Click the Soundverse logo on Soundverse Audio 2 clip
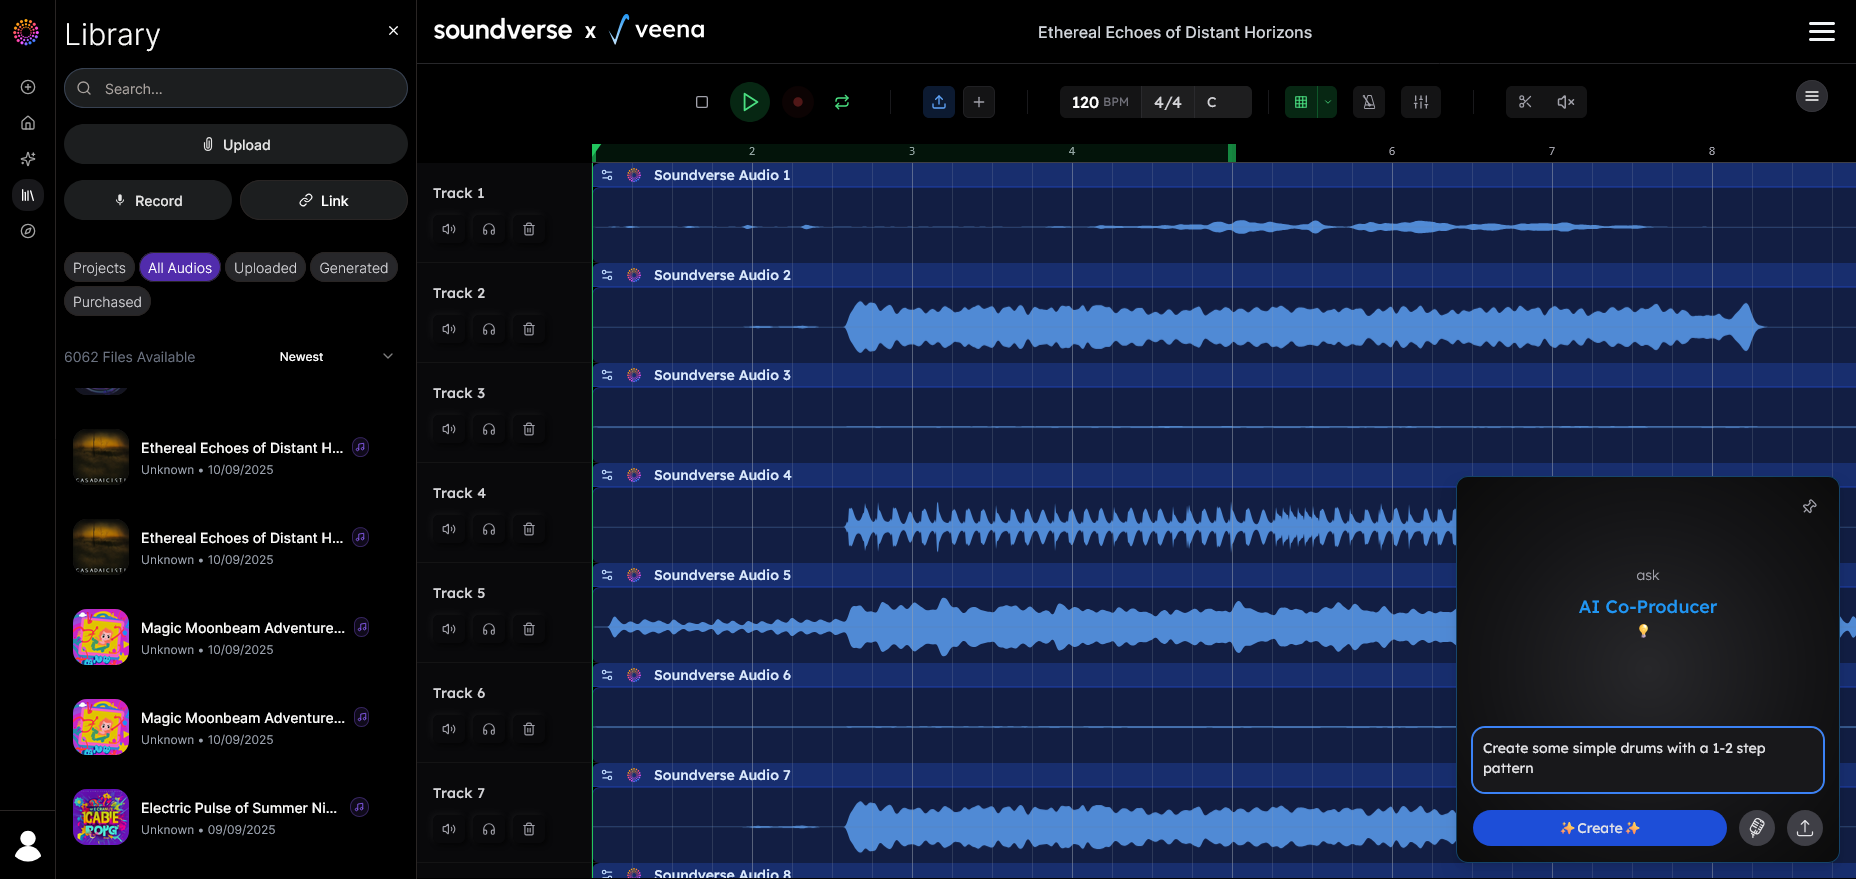This screenshot has width=1856, height=879. click(x=634, y=275)
